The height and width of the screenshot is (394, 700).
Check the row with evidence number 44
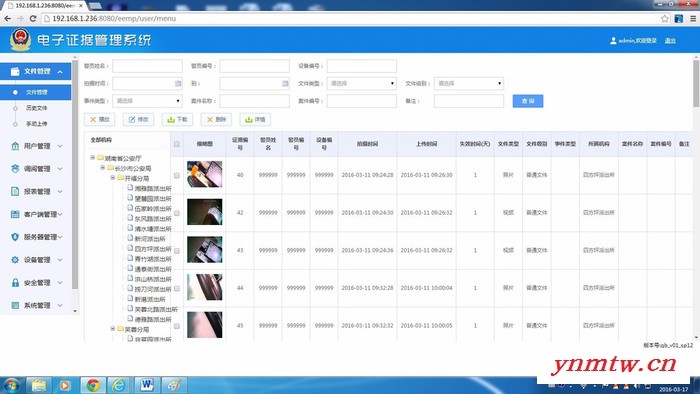point(177,288)
